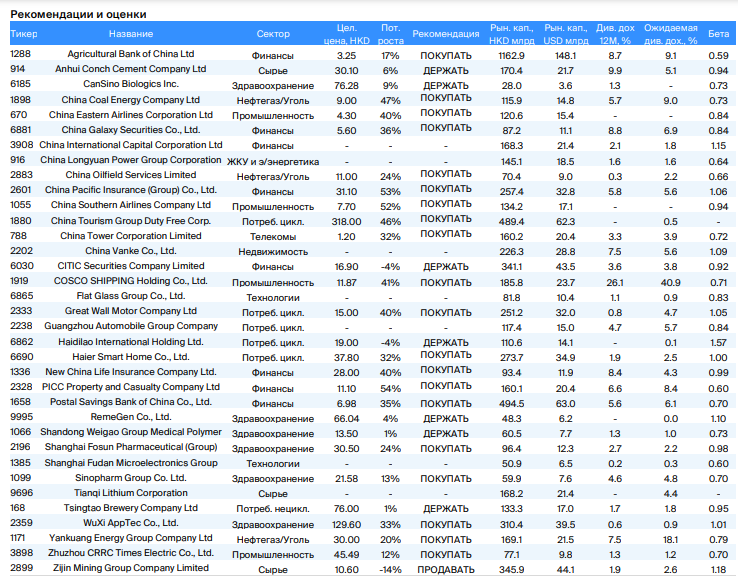Click the 'Цел. цена, HKD' column header

click(x=347, y=34)
